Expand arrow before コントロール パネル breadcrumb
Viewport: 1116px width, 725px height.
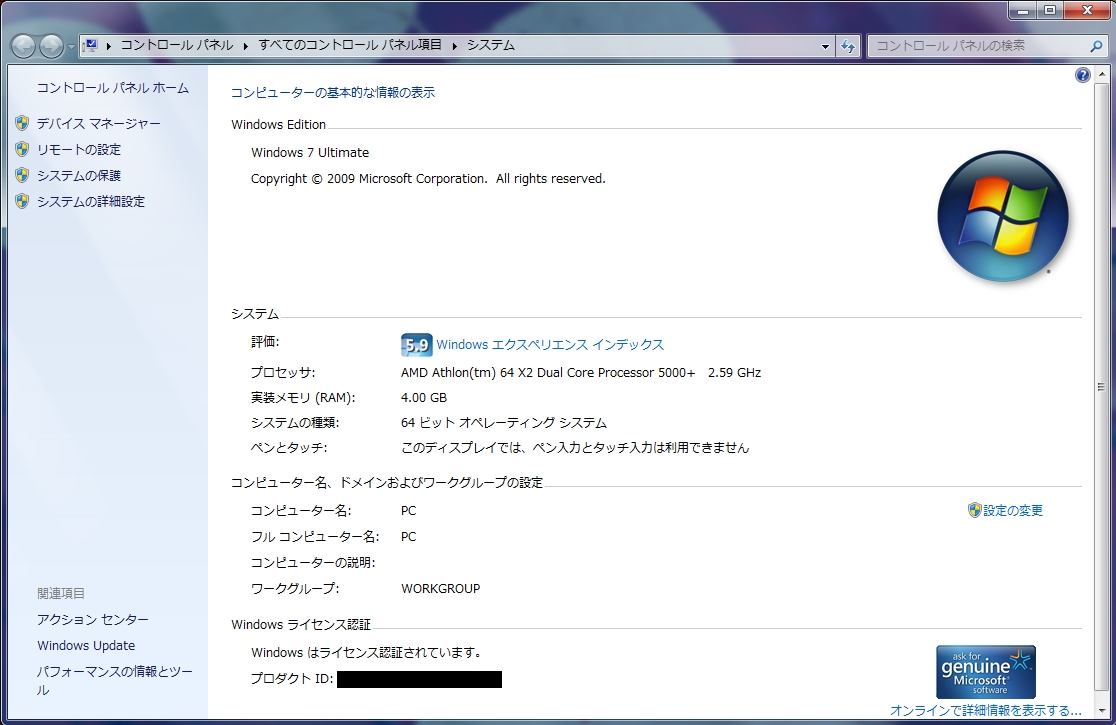tap(109, 46)
